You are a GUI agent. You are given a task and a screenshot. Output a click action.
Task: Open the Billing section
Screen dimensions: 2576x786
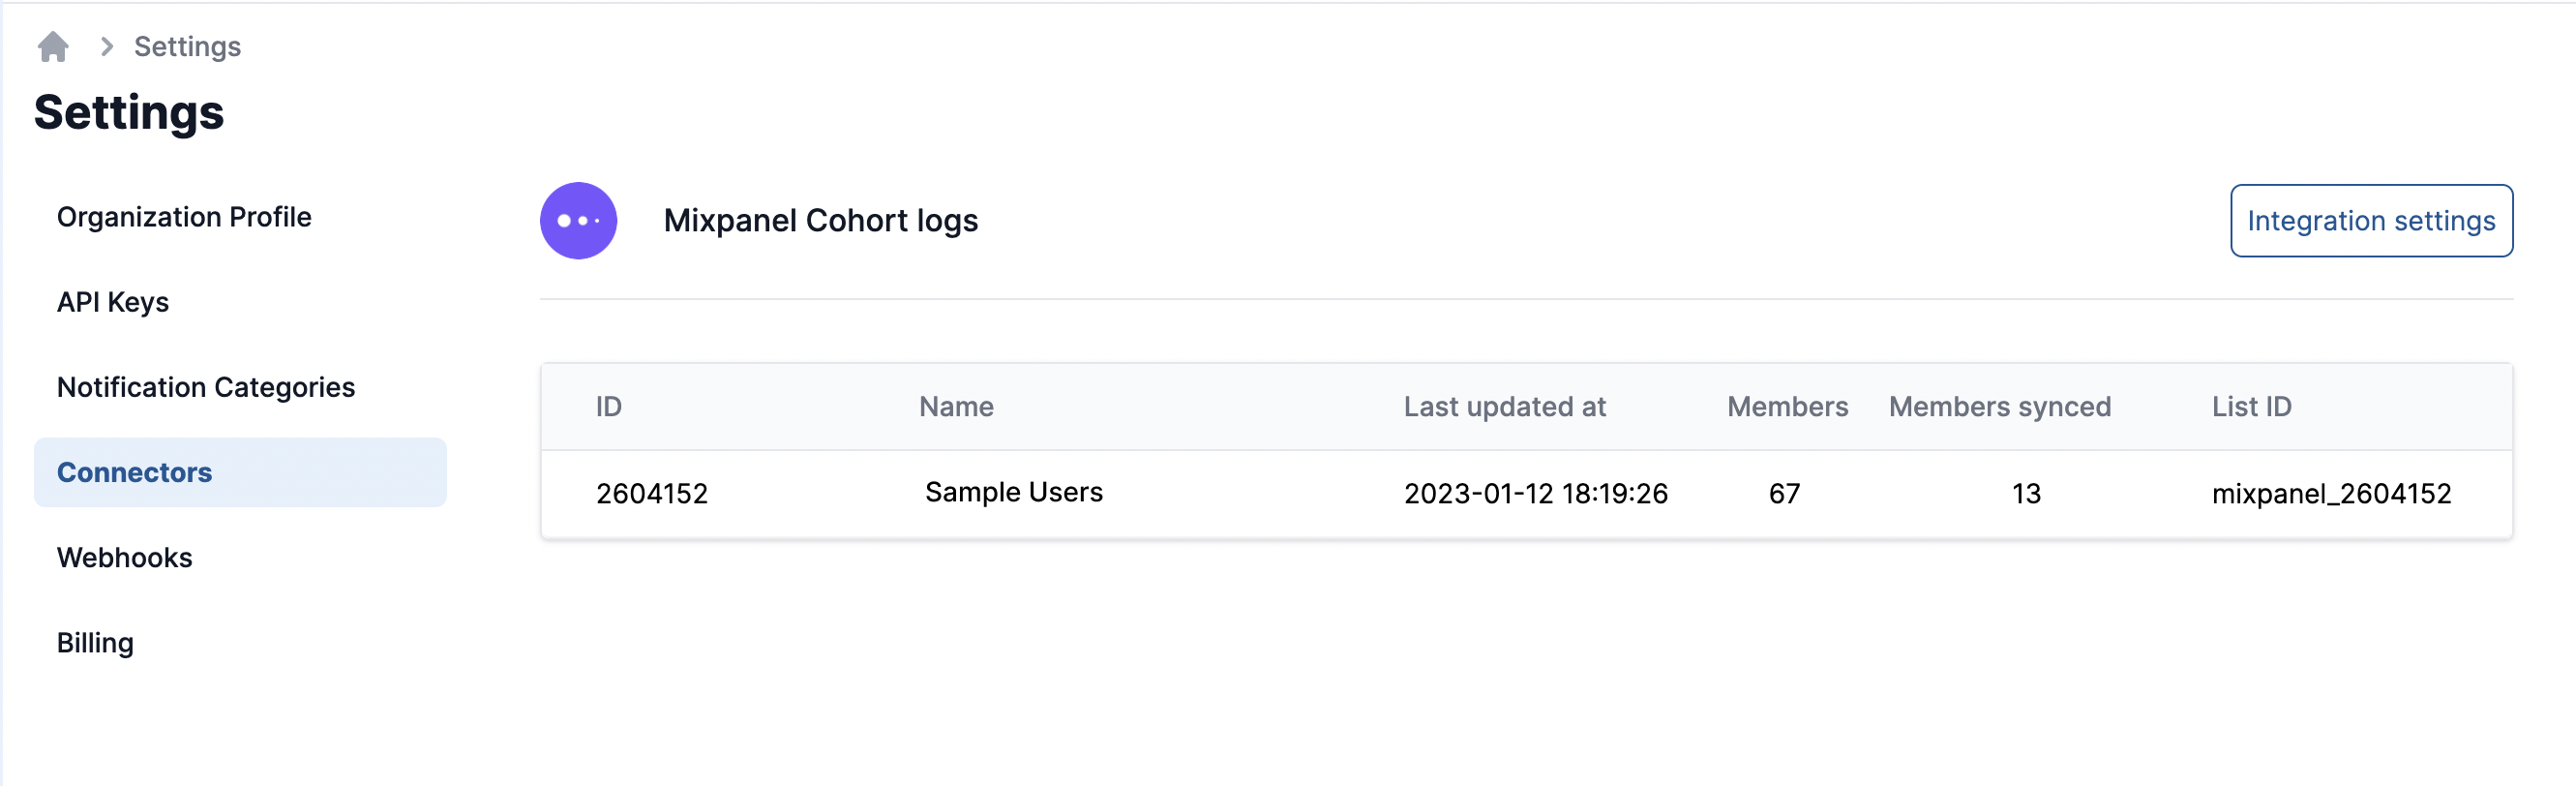point(95,642)
